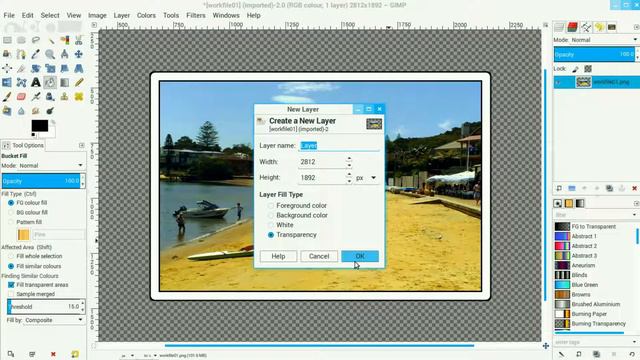Image resolution: width=640 pixels, height=360 pixels.
Task: Select the Paintbrush tool
Action: (x=7, y=97)
